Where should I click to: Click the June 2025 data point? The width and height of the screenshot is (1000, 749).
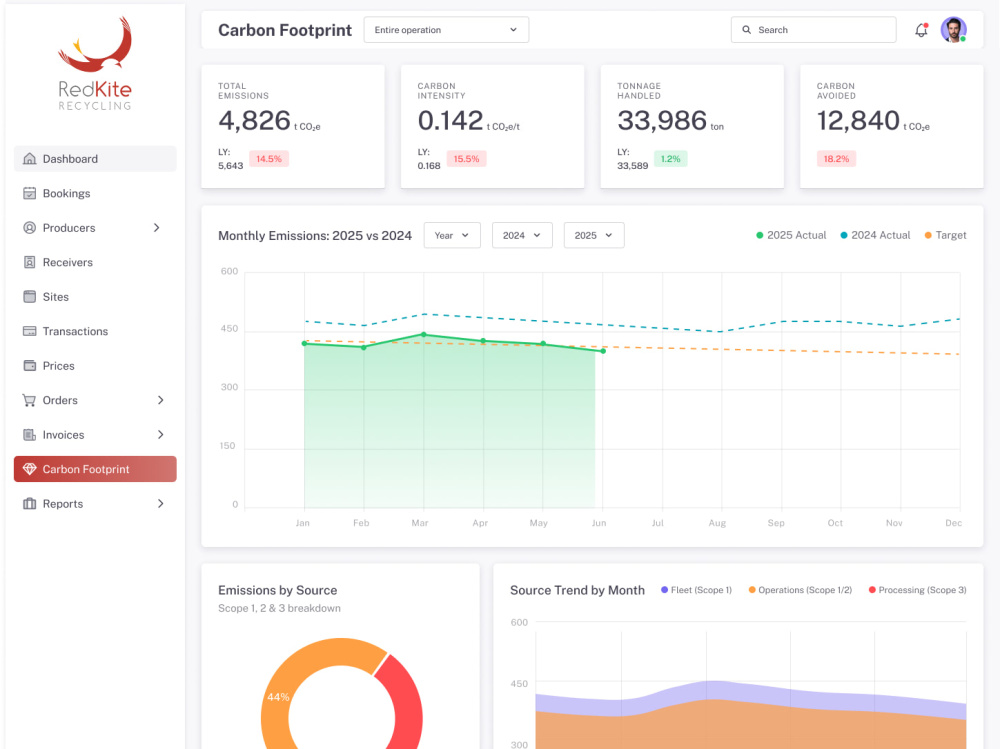coord(603,351)
